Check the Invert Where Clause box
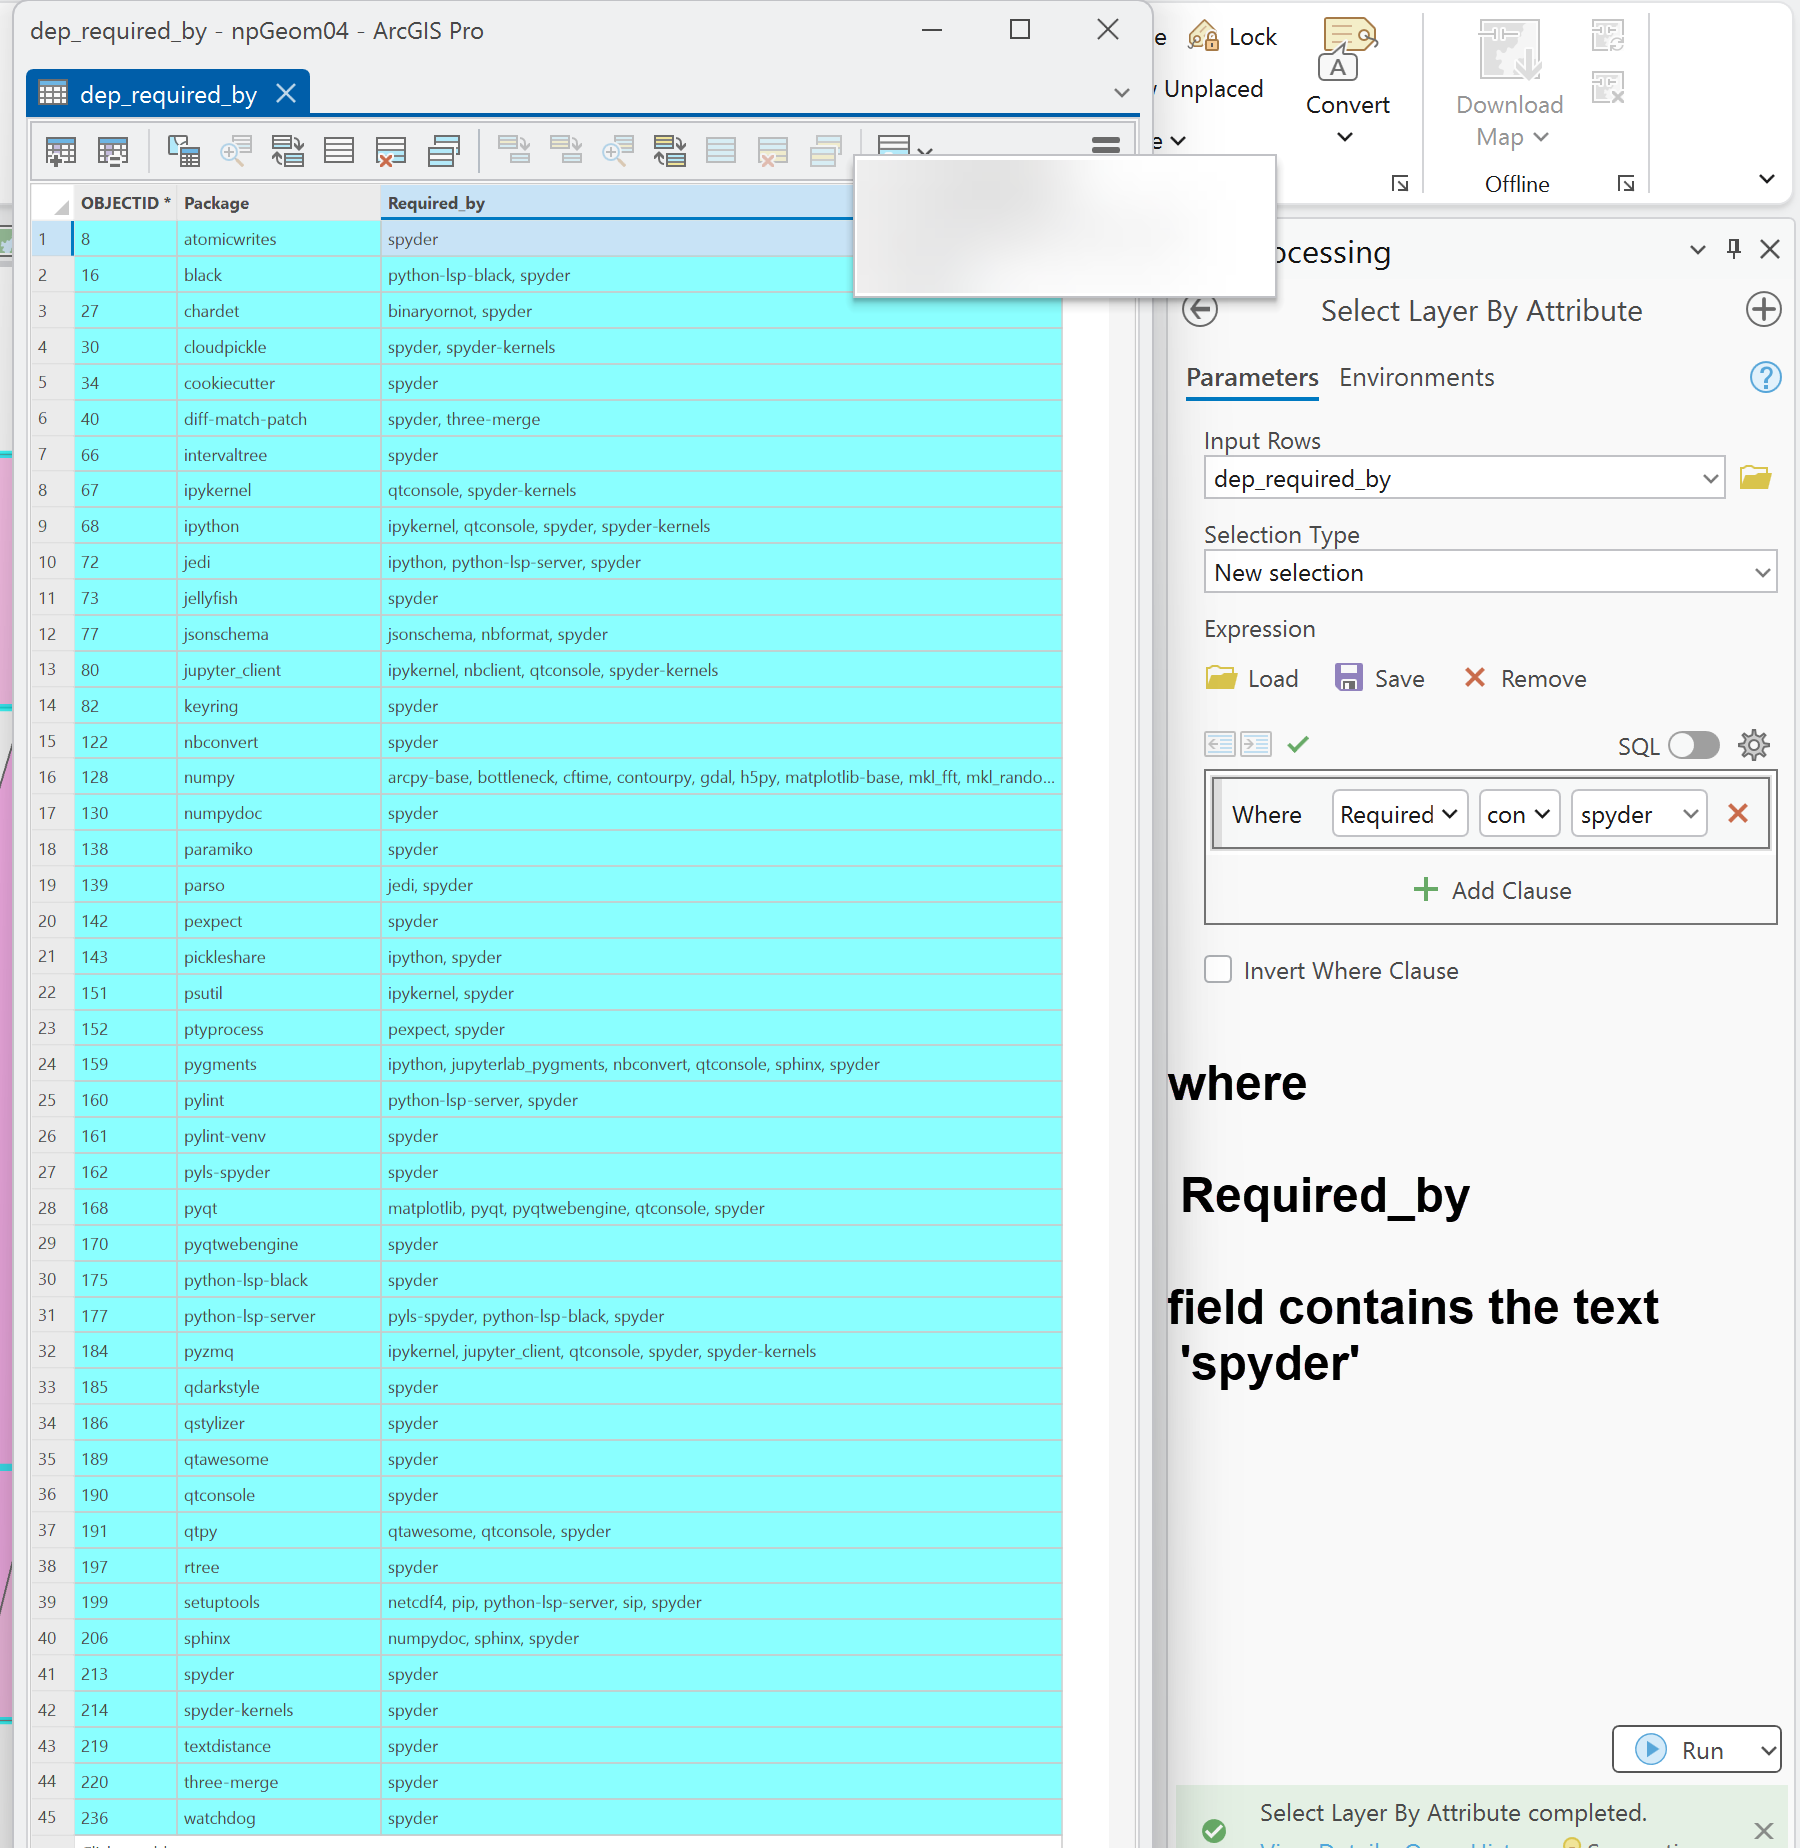1803x1848 pixels. [x=1217, y=970]
